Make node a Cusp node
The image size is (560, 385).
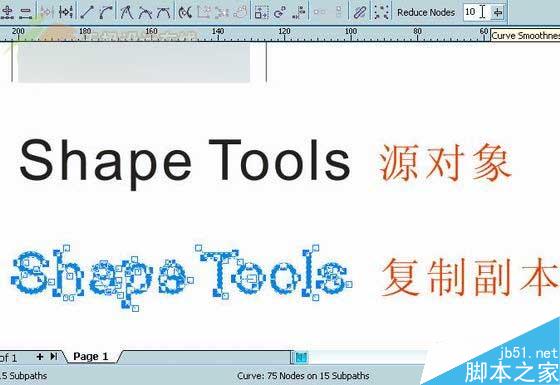click(127, 12)
